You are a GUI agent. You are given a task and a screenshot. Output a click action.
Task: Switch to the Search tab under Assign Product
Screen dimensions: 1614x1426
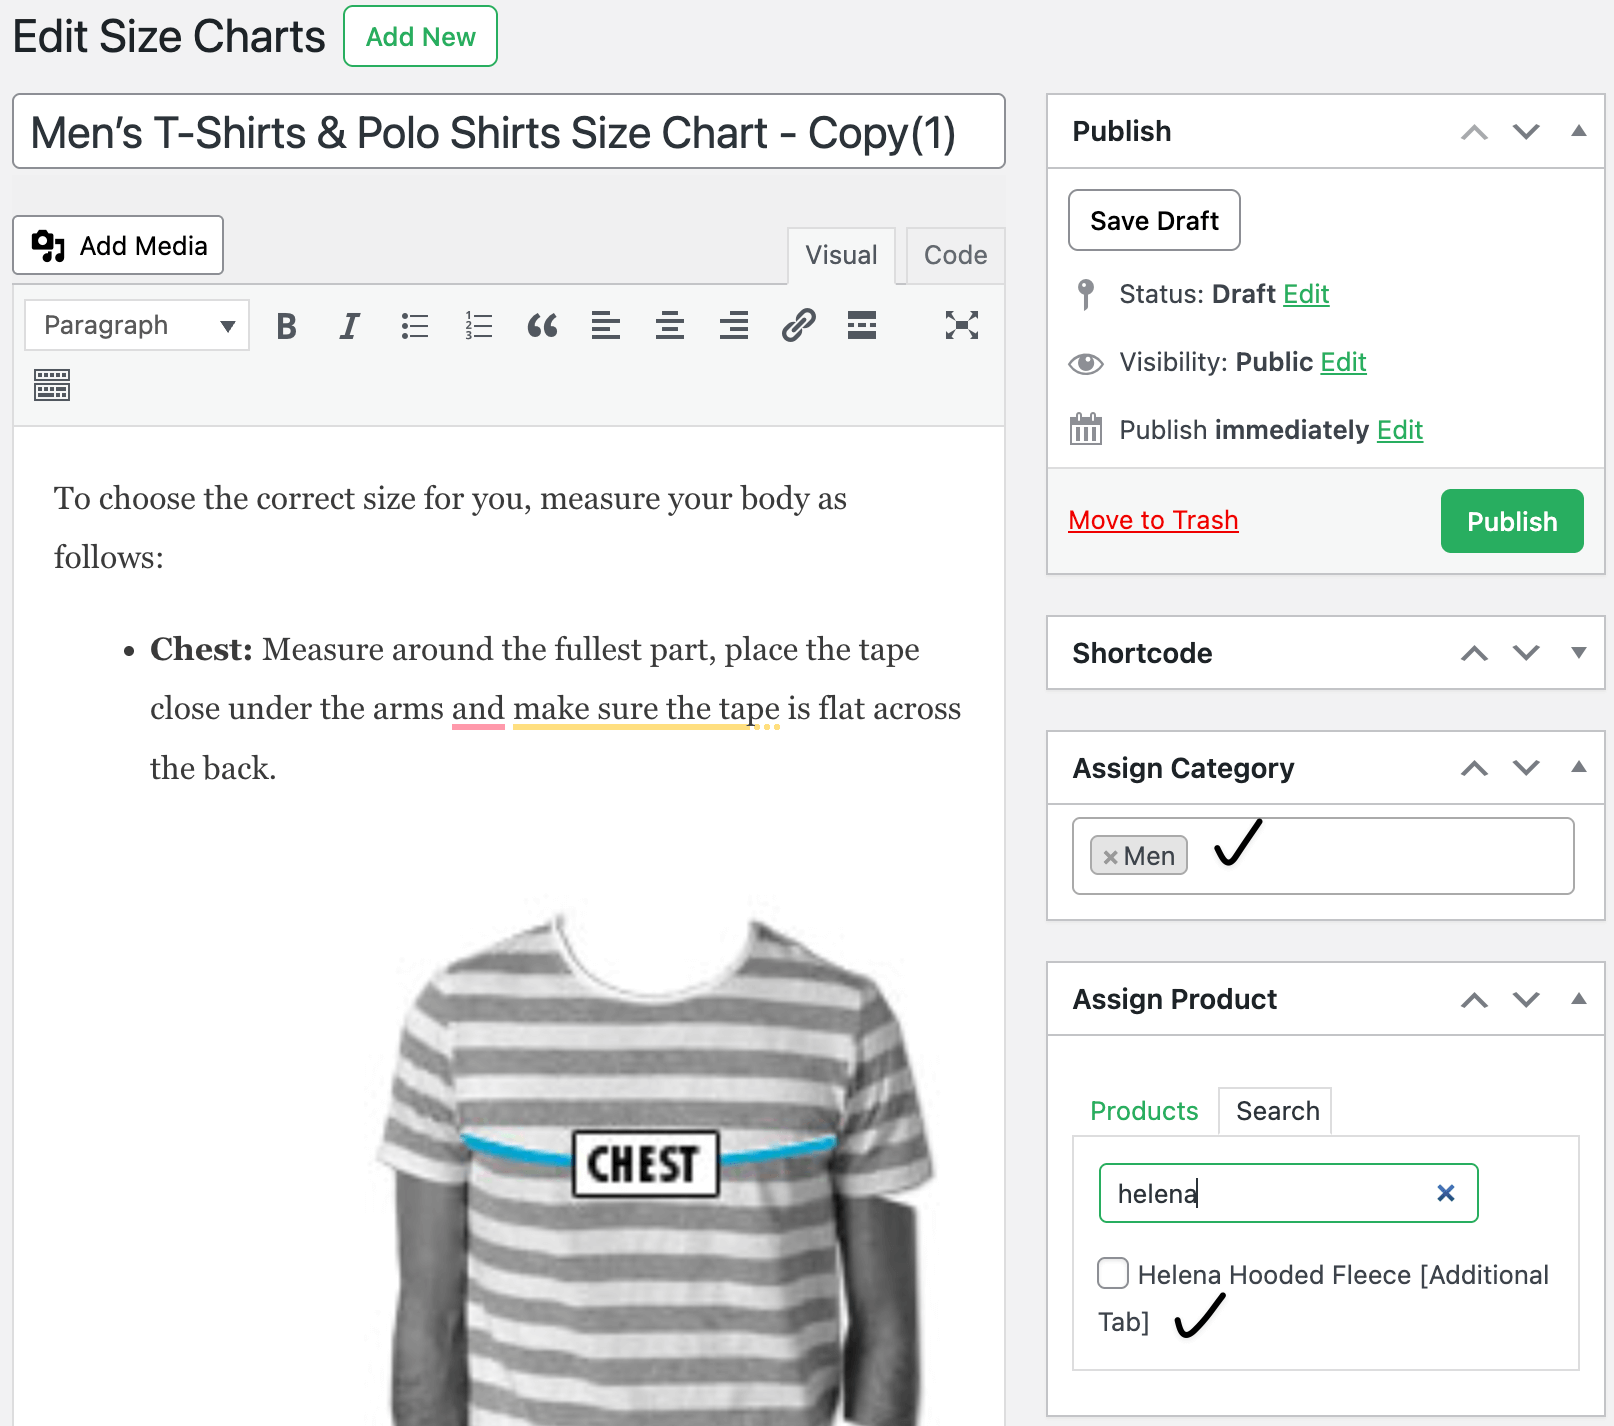coord(1275,1110)
